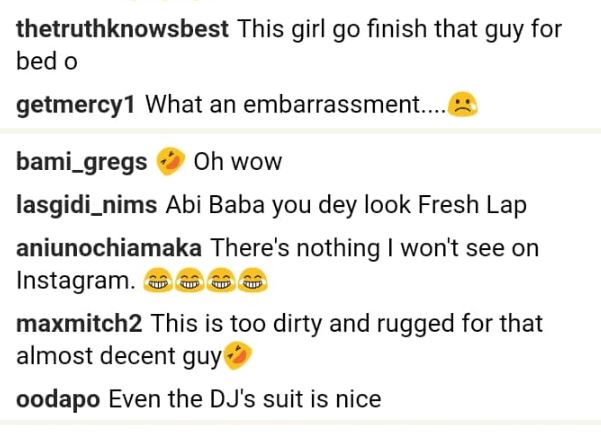View oodapo's profile
This screenshot has width=601, height=432.
point(58,399)
